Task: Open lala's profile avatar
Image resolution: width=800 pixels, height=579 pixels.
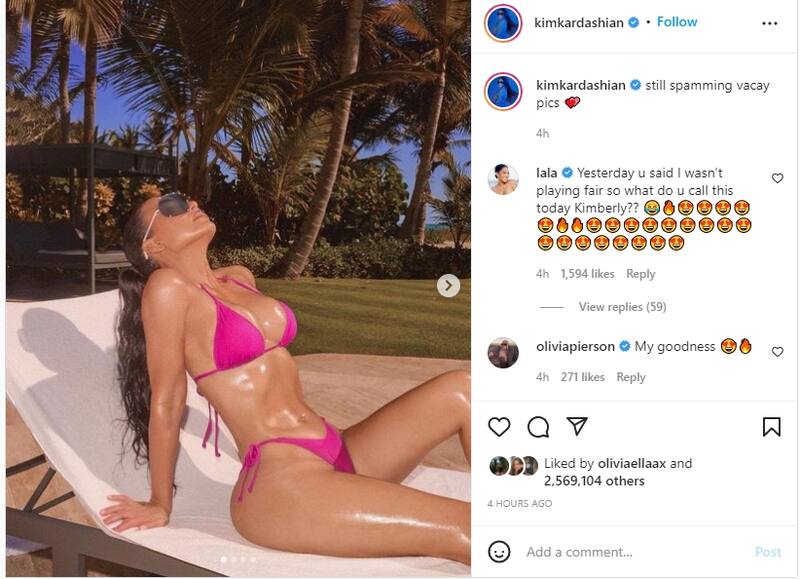Action: pyautogui.click(x=503, y=180)
